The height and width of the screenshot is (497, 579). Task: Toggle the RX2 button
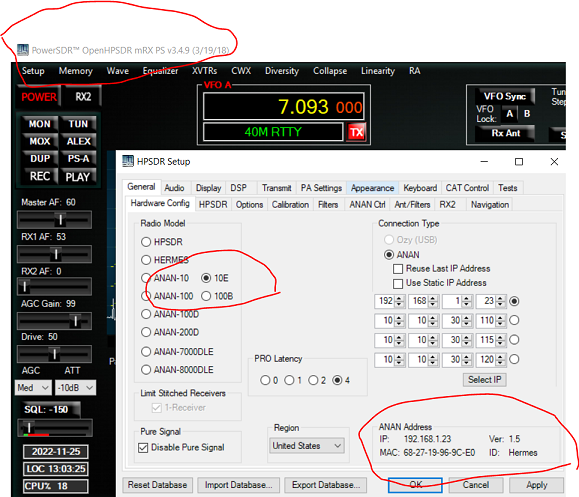(83, 97)
